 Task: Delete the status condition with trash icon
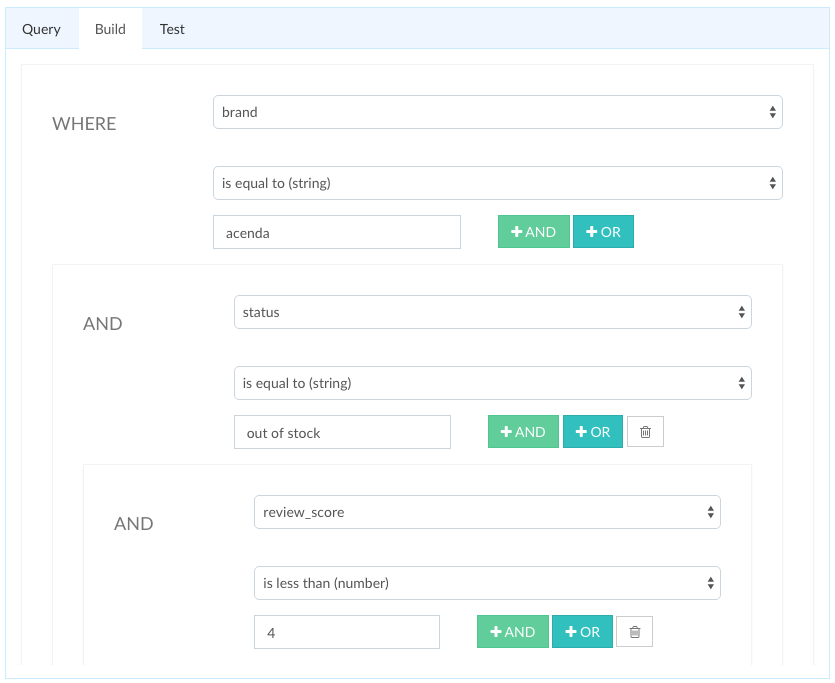[645, 432]
